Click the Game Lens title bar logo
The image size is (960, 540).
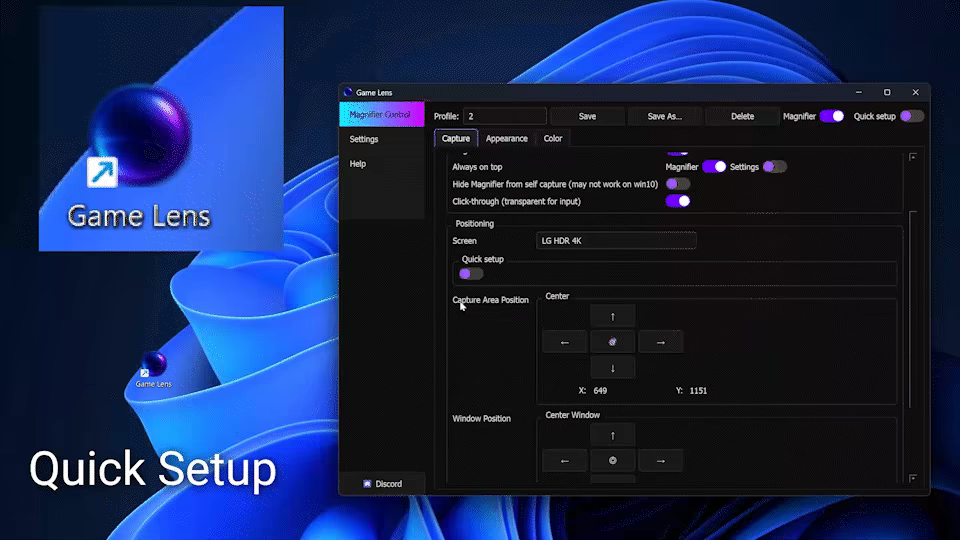pos(348,92)
